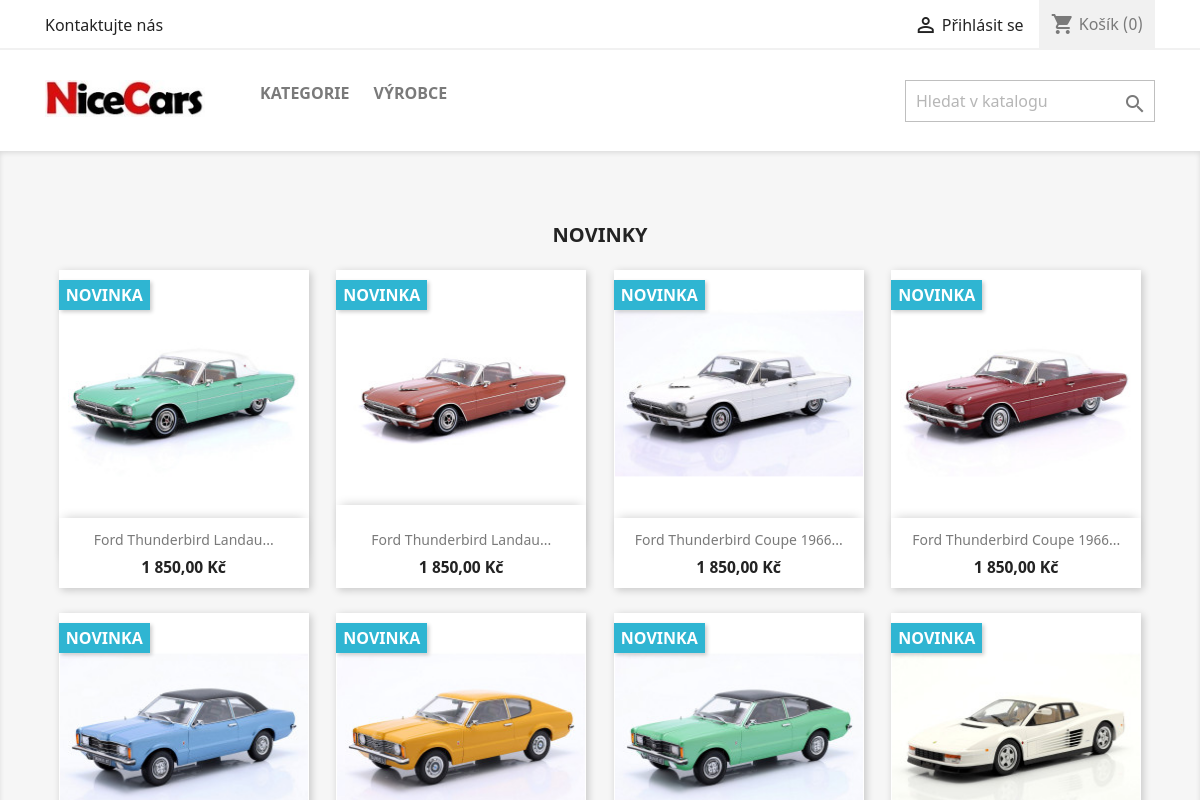
Task: Open the KATEGORIE menu
Action: (305, 93)
